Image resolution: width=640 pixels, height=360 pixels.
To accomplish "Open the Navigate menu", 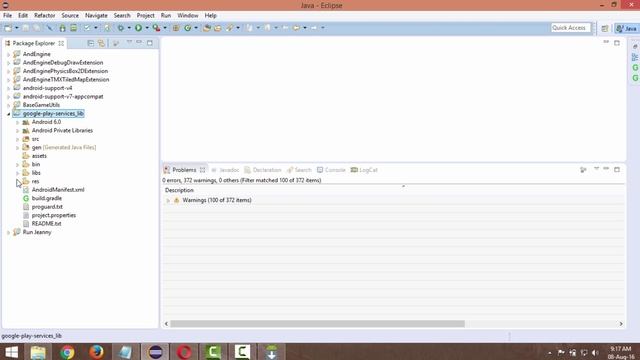I will point(96,16).
